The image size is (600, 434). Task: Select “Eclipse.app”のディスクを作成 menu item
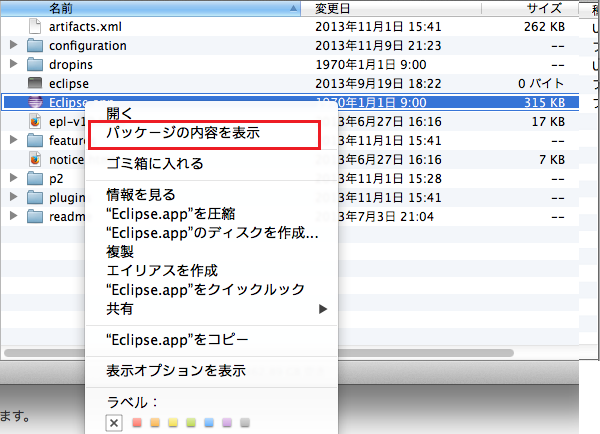pyautogui.click(x=211, y=233)
